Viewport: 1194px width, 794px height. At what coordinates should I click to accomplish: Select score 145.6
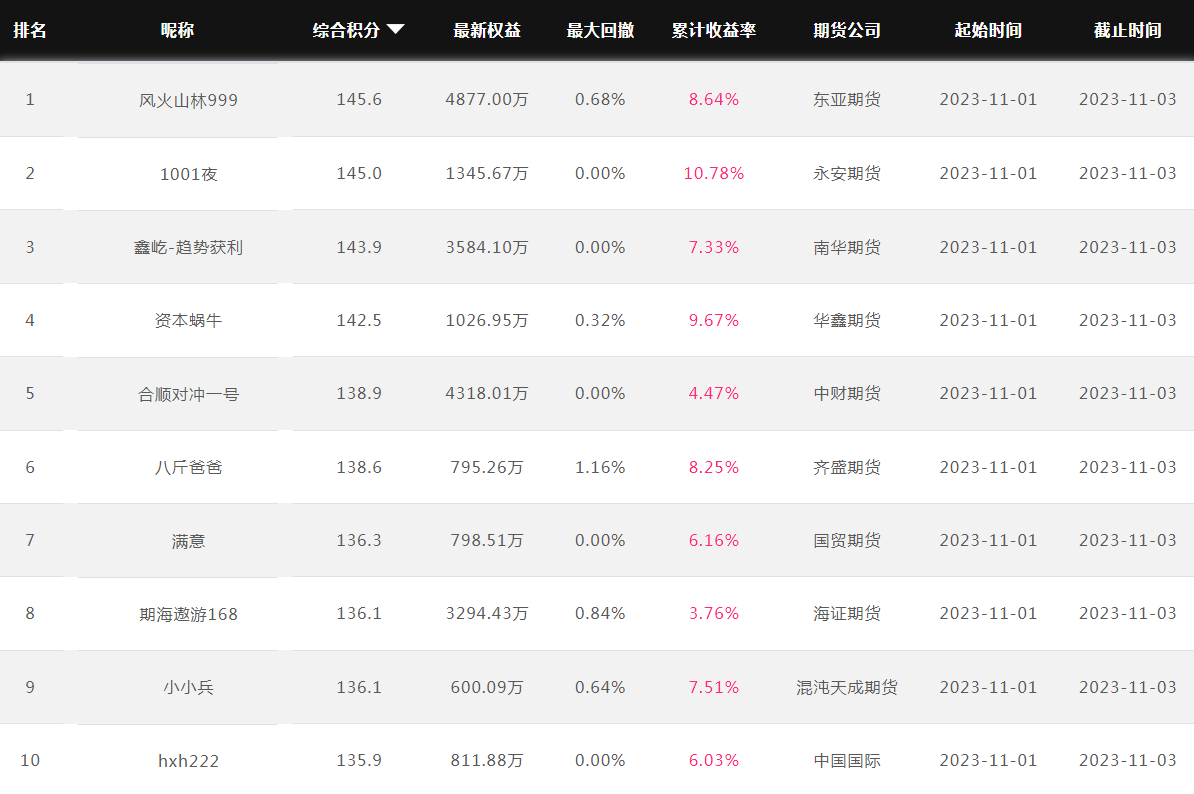click(359, 100)
